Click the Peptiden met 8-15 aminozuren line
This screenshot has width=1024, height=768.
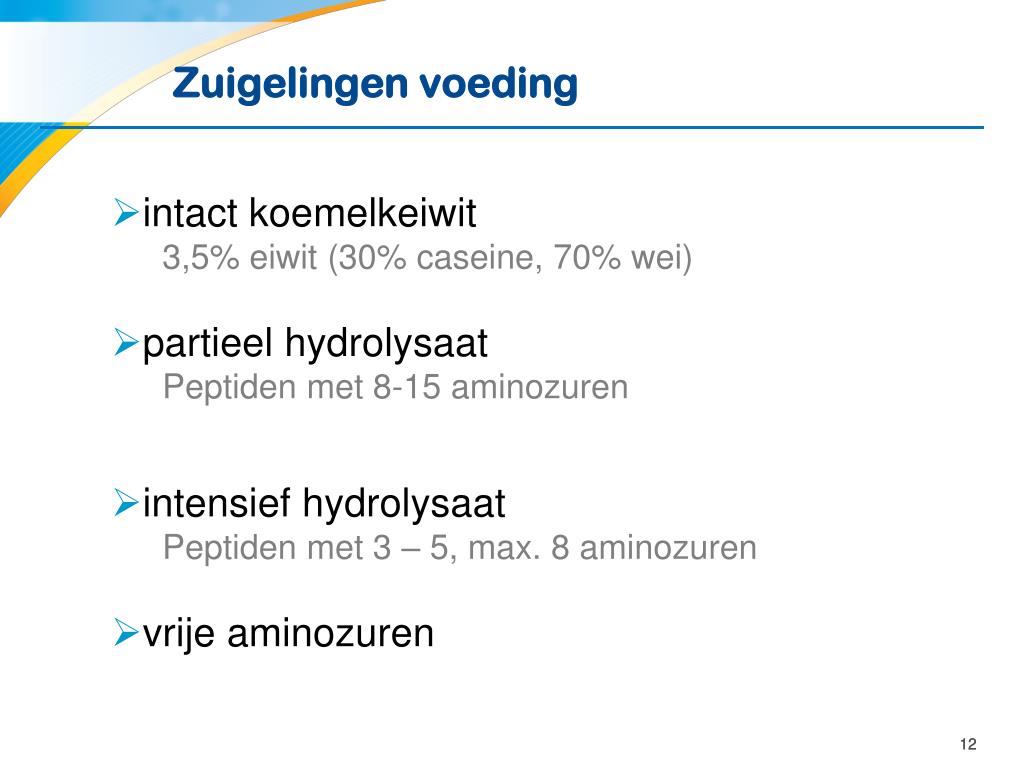pyautogui.click(x=395, y=387)
